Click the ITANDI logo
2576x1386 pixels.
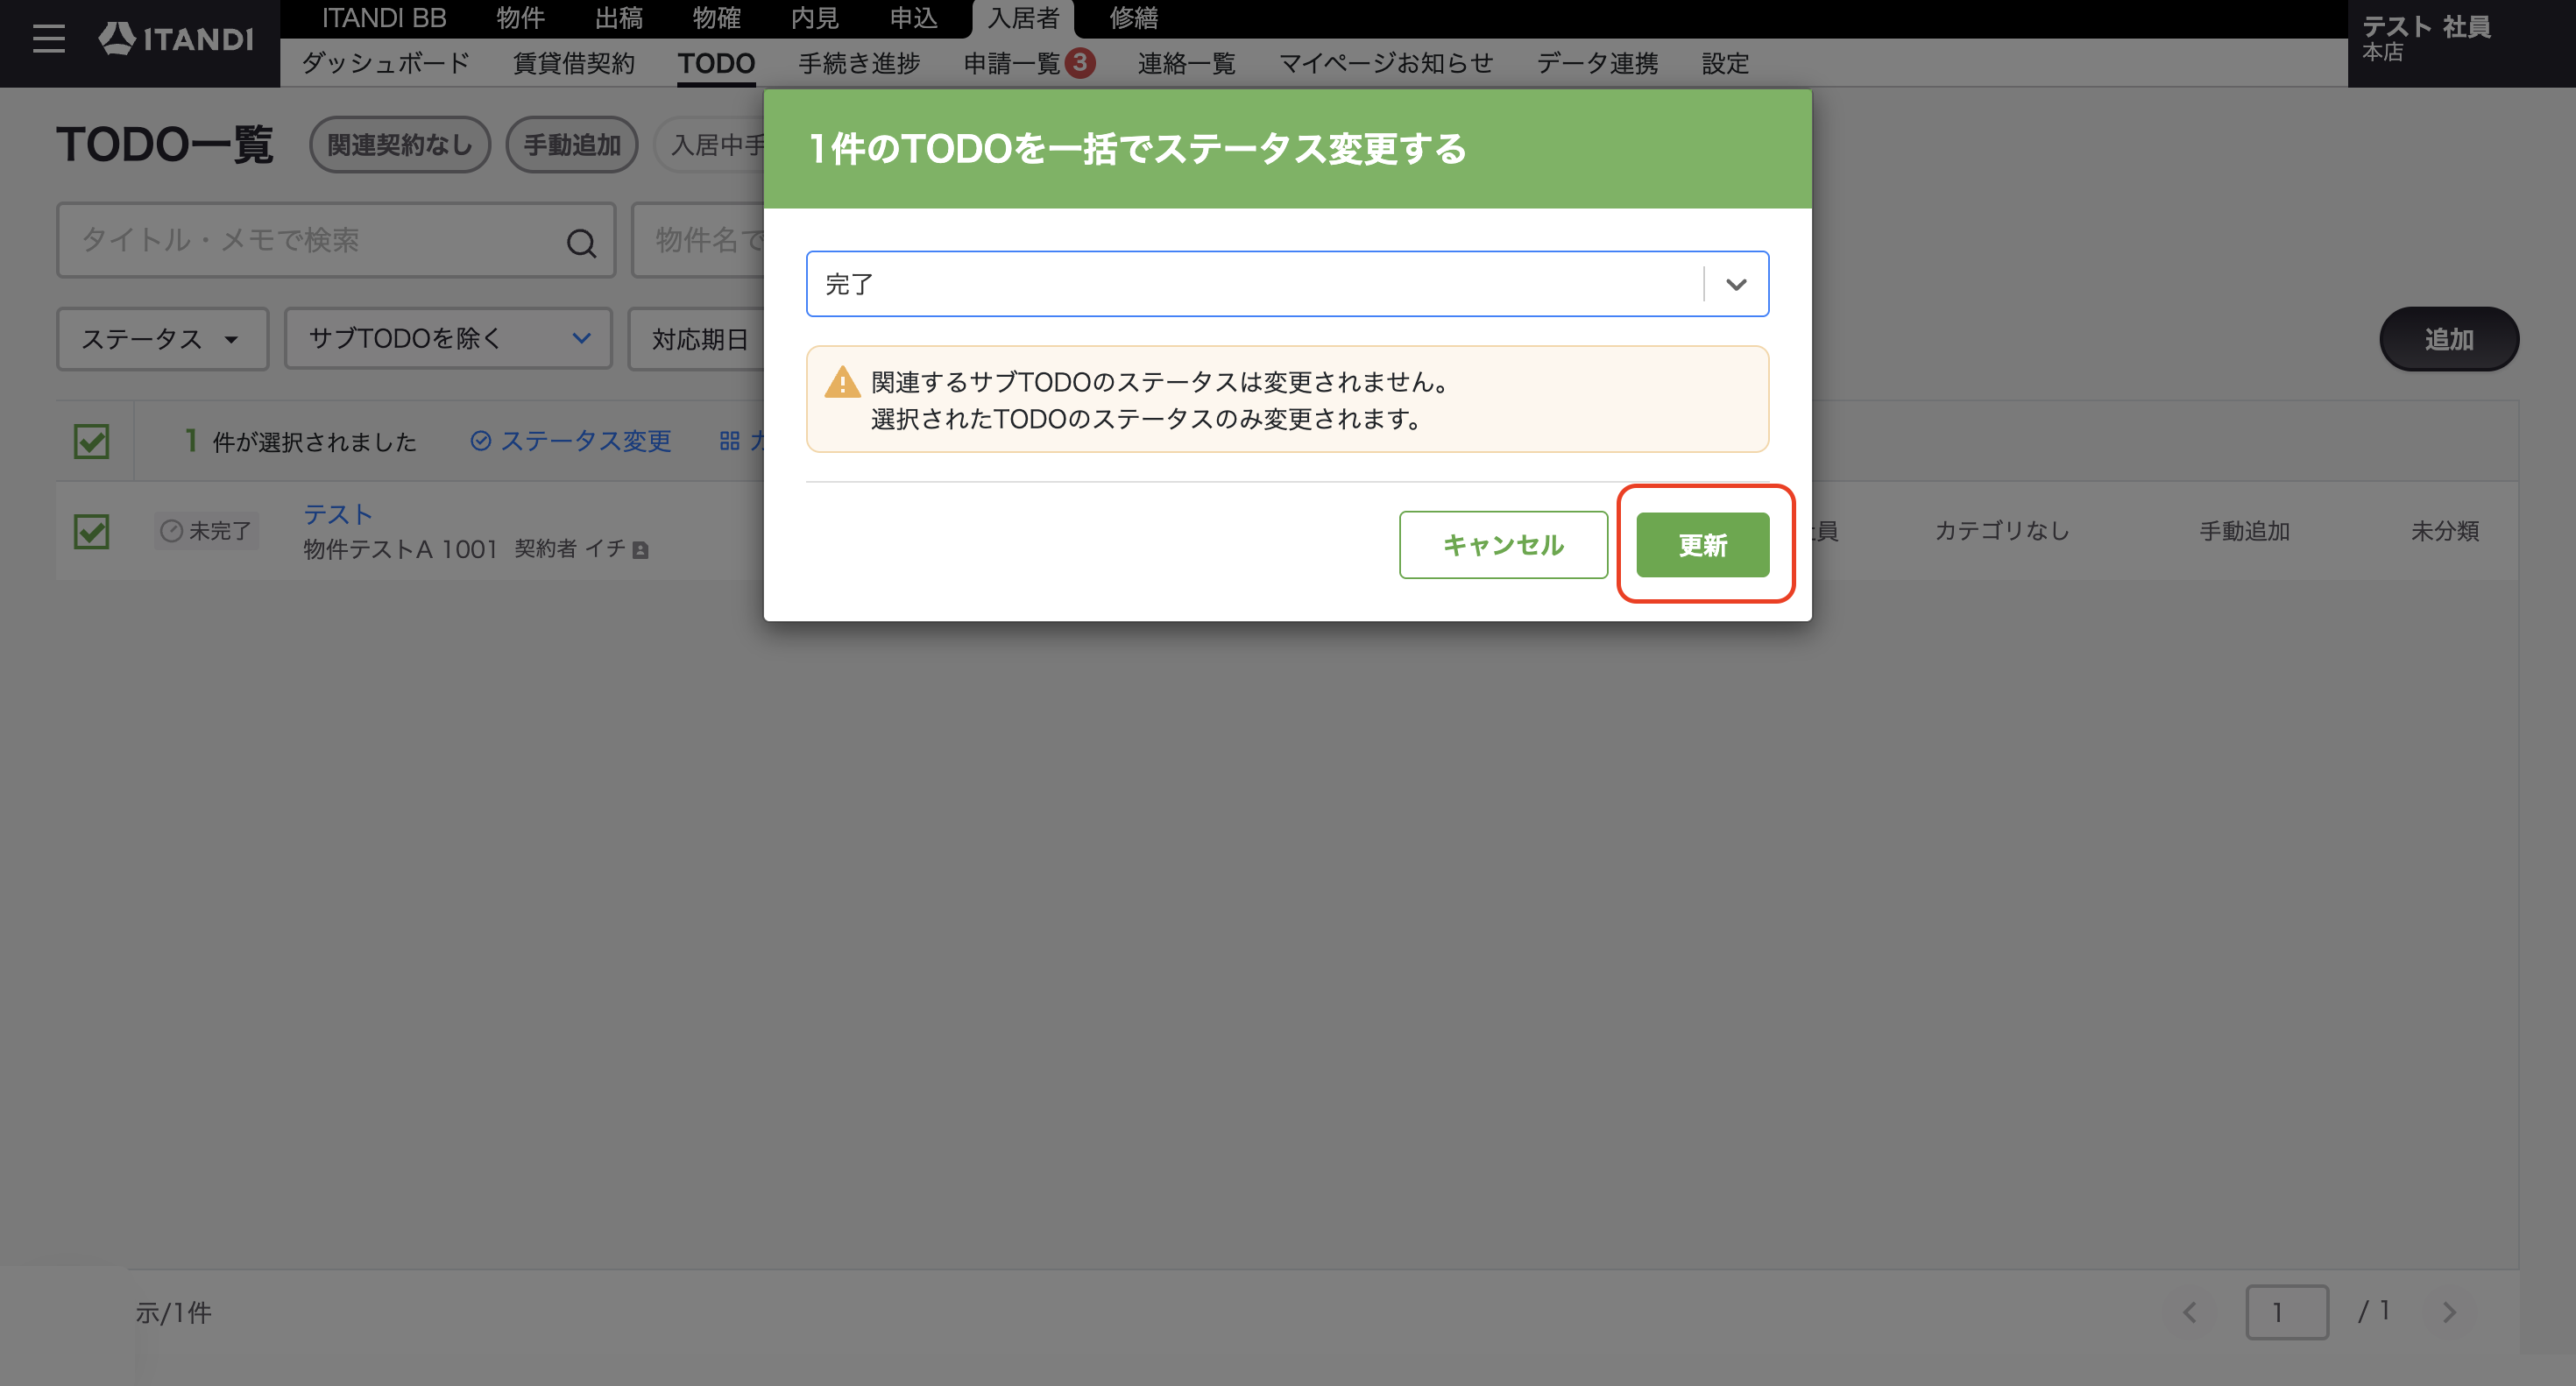coord(176,39)
